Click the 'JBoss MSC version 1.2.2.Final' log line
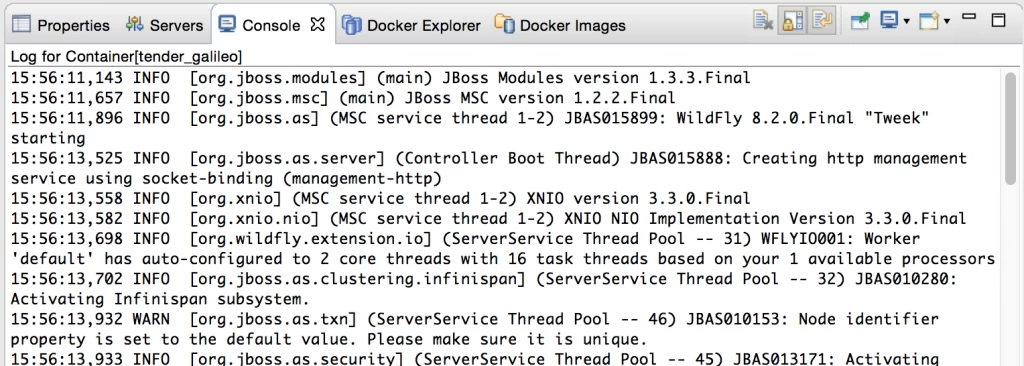Screen dimensions: 1024x366 [x=343, y=98]
